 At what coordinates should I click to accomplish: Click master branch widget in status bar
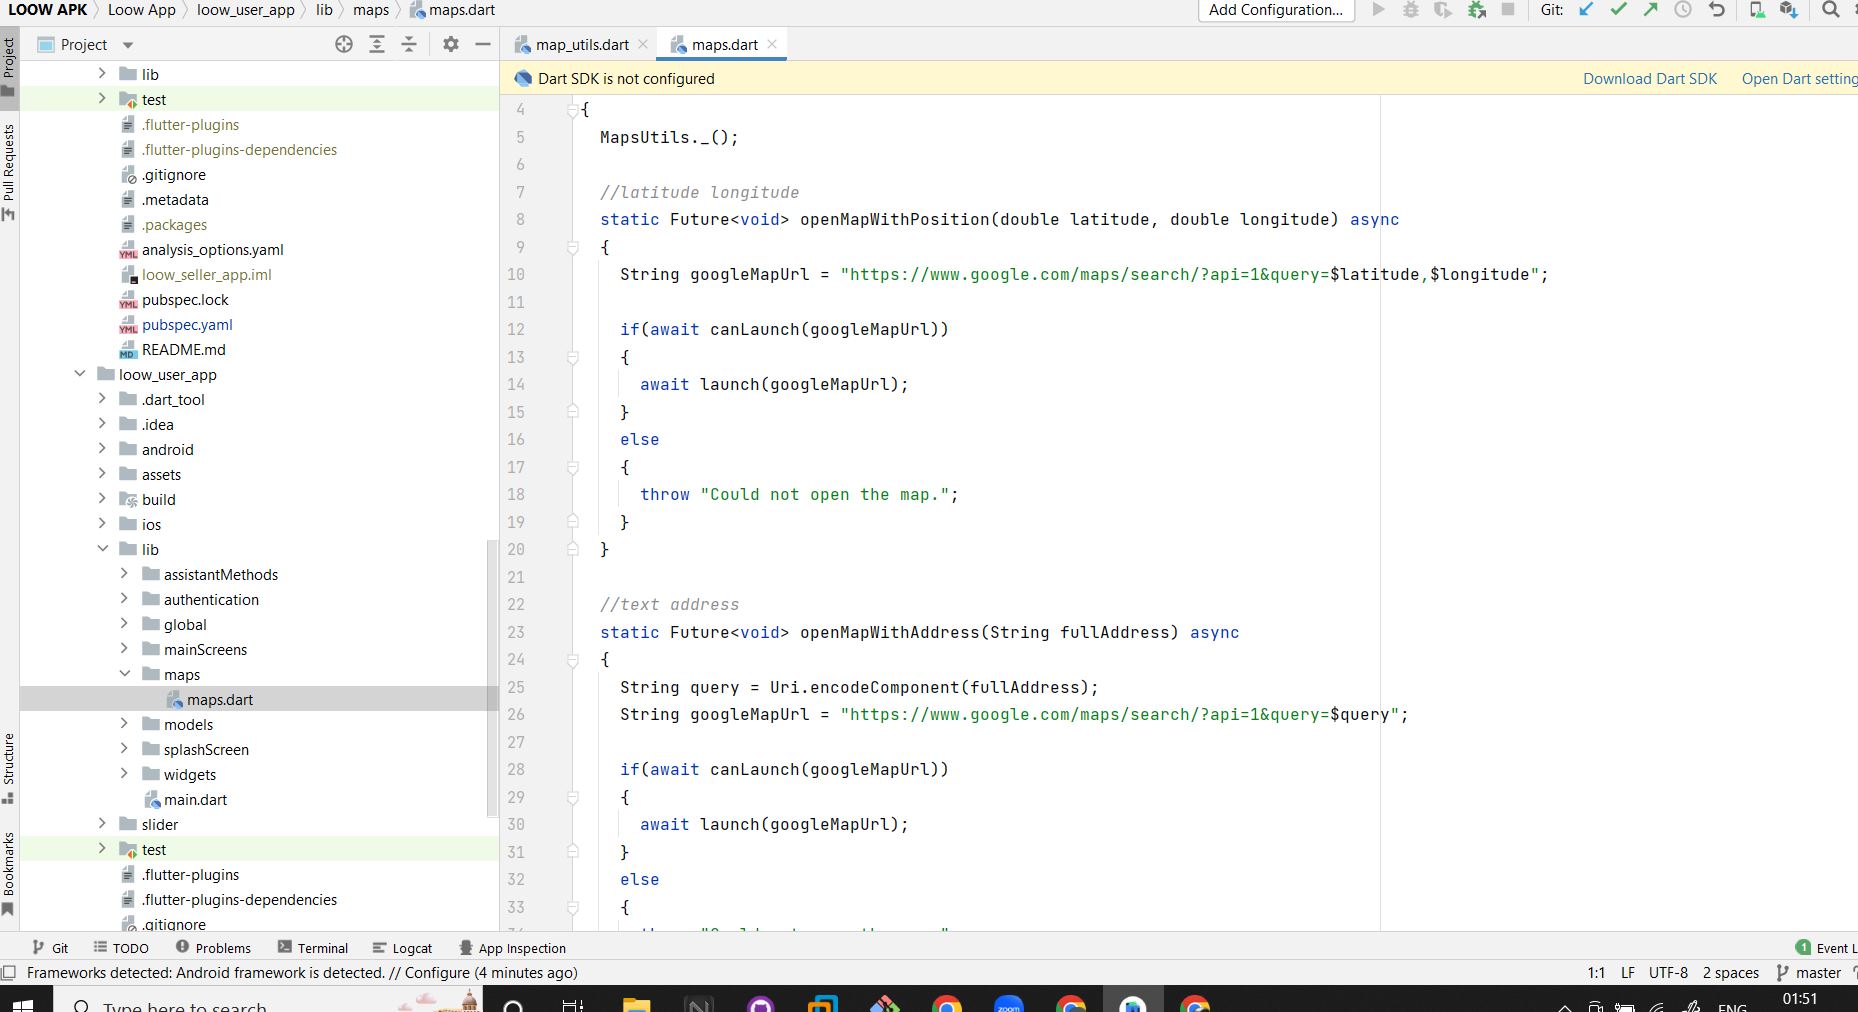(1810, 972)
